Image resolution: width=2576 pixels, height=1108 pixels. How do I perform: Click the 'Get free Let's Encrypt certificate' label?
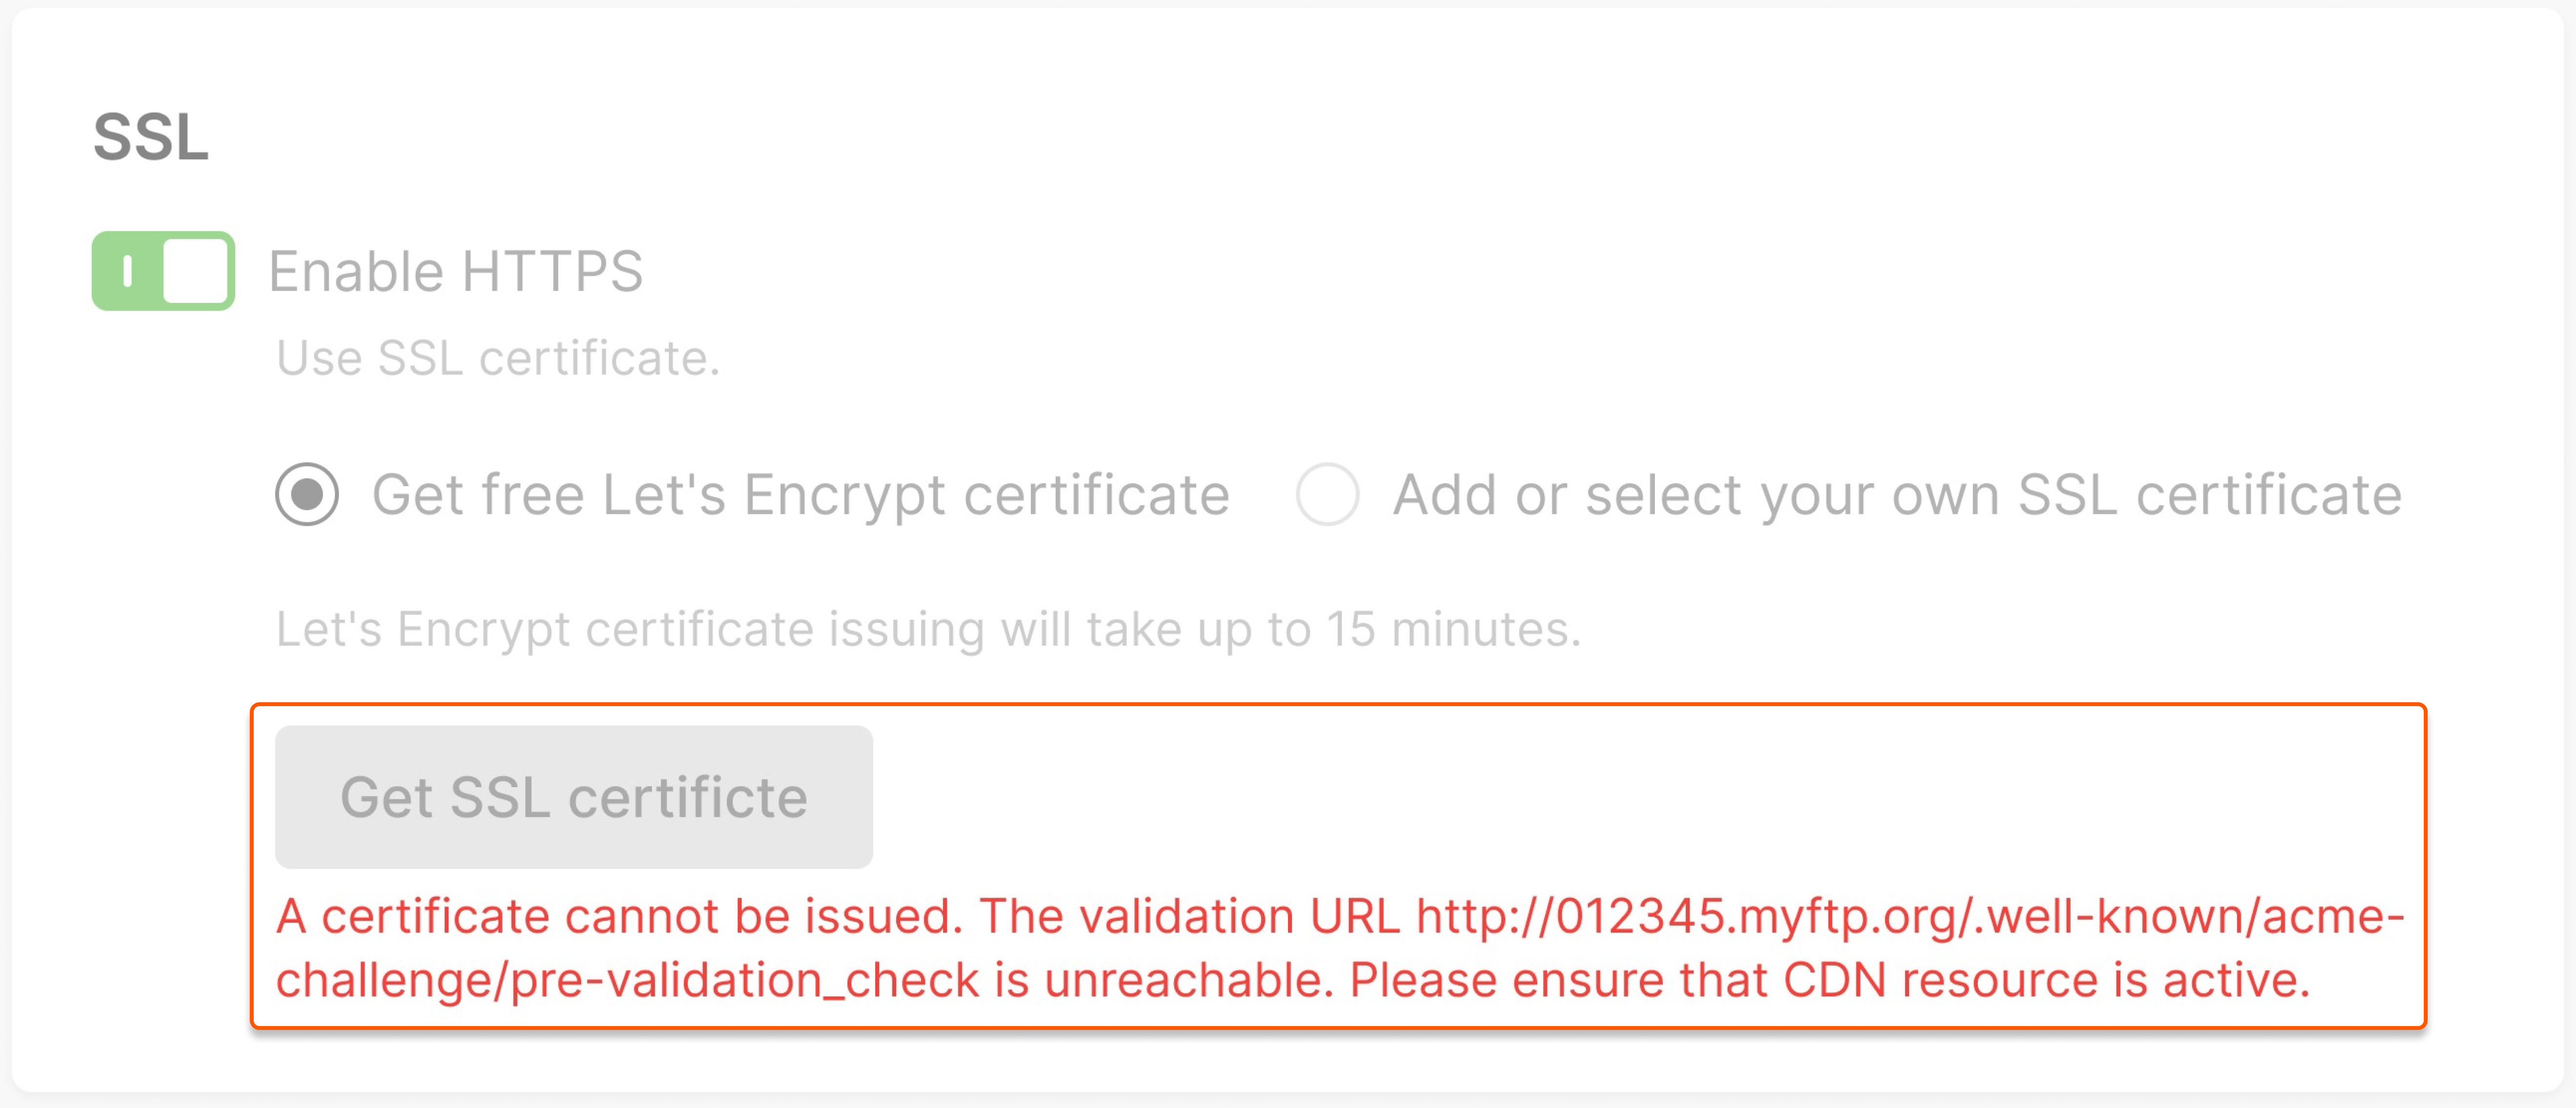click(x=800, y=495)
